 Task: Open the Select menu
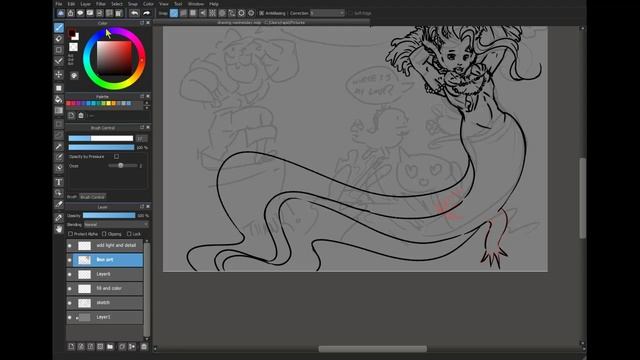[117, 4]
